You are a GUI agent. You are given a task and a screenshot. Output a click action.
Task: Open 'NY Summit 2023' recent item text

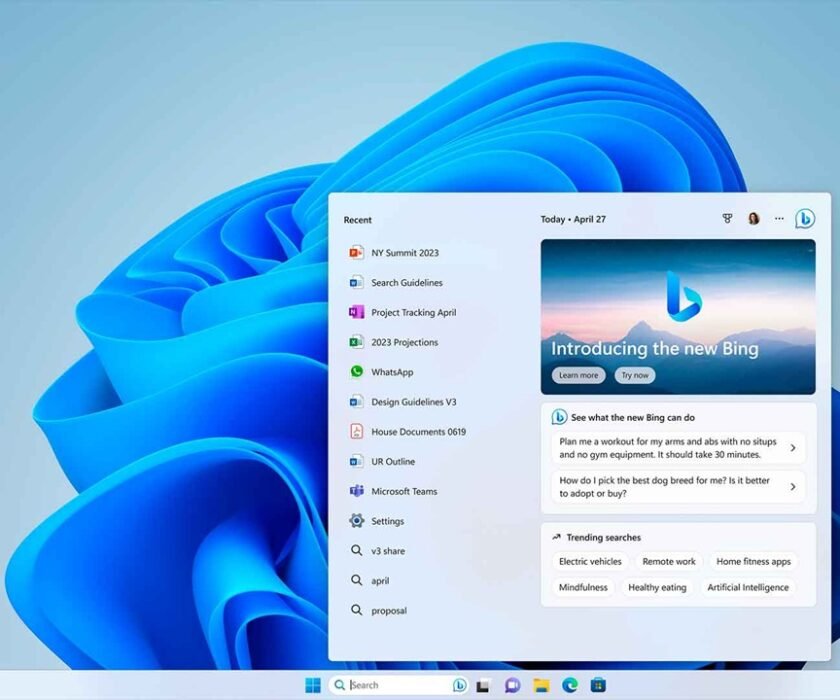click(x=405, y=253)
